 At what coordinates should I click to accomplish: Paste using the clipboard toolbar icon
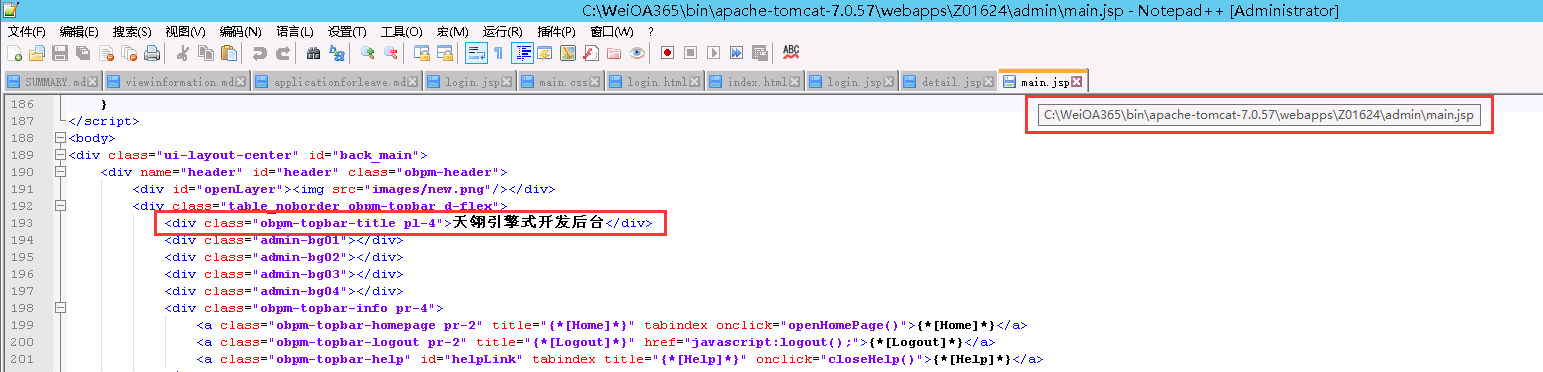click(229, 53)
